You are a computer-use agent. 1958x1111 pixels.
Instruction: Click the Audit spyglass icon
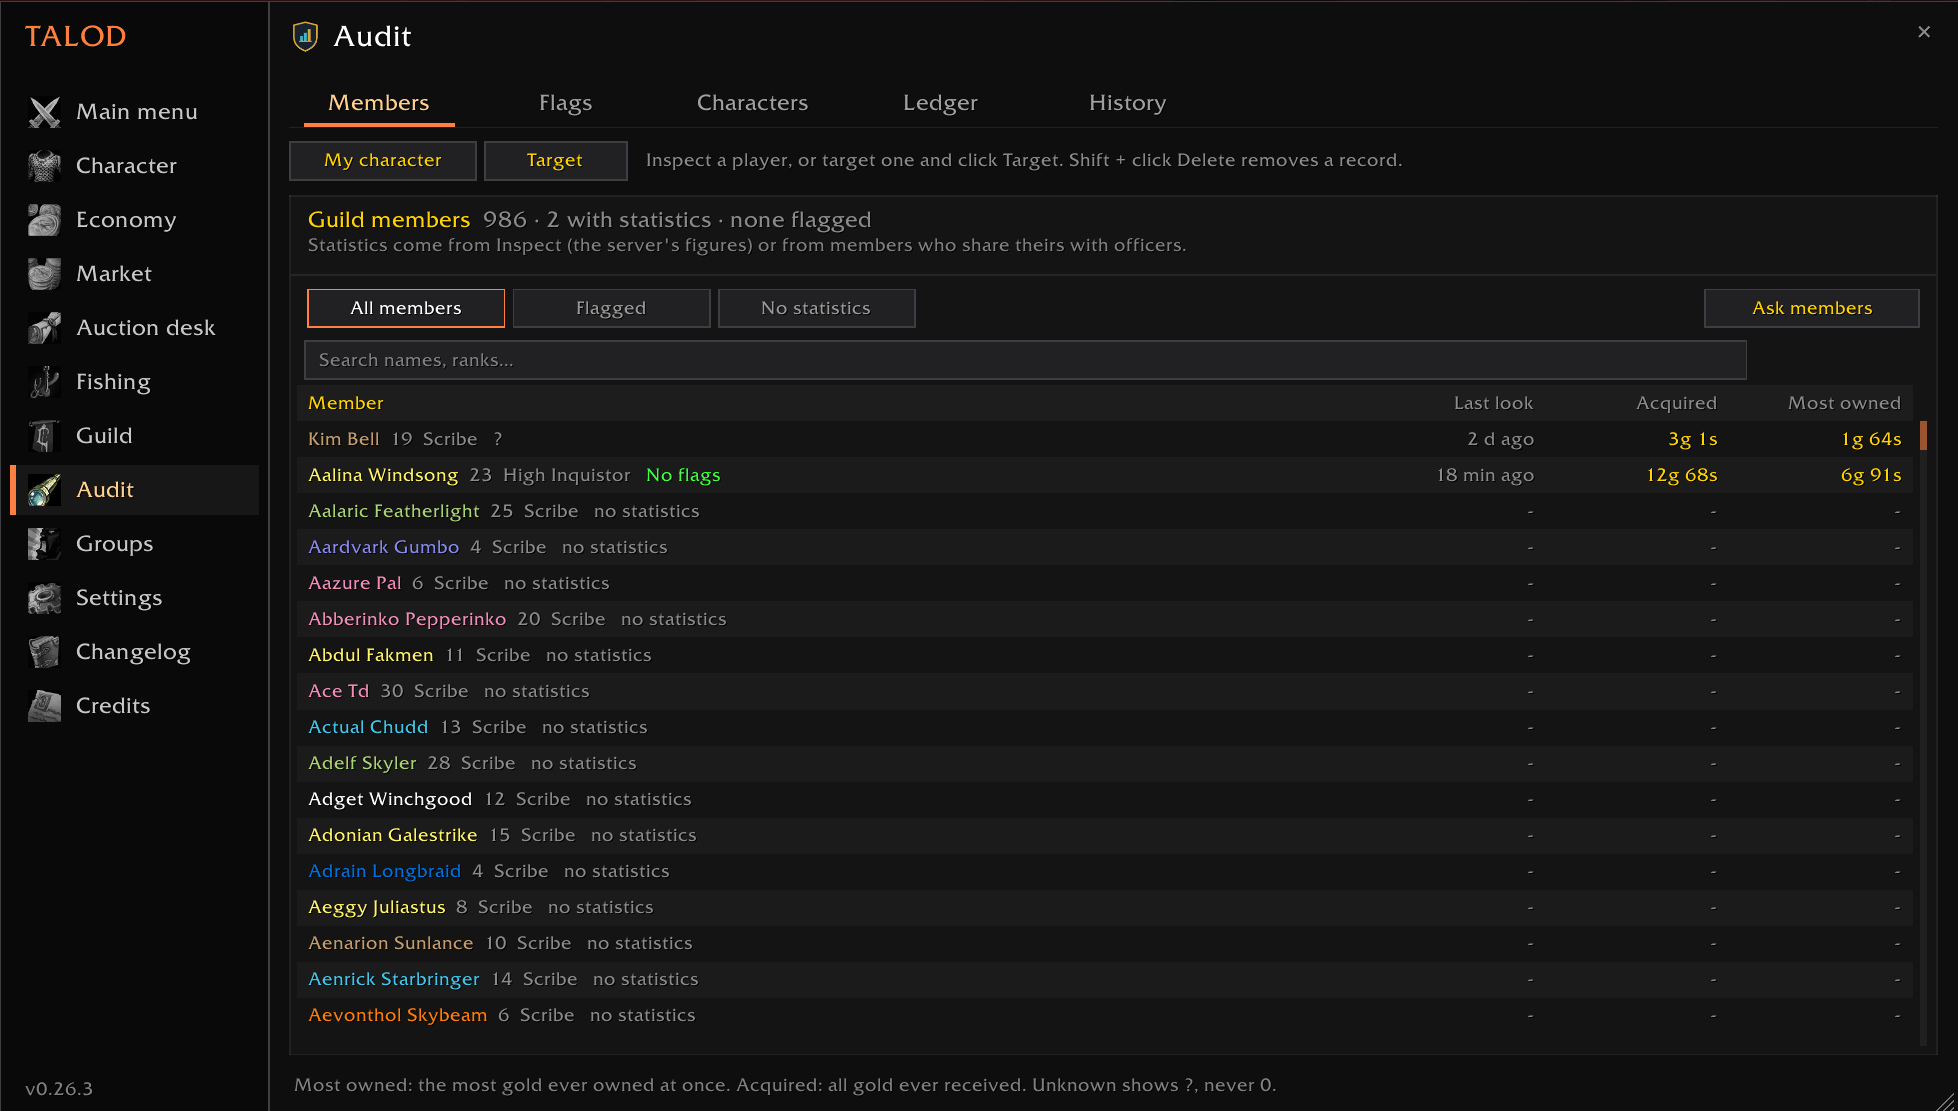tap(44, 490)
